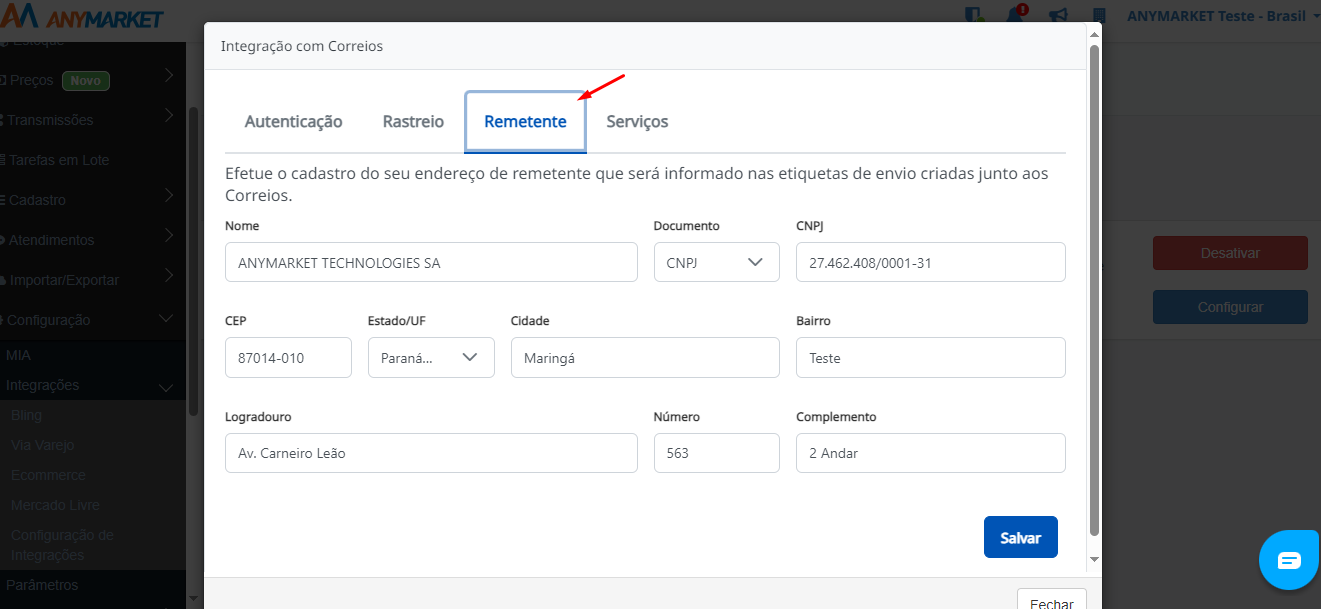Click the Nome input field
The width and height of the screenshot is (1321, 609).
431,262
